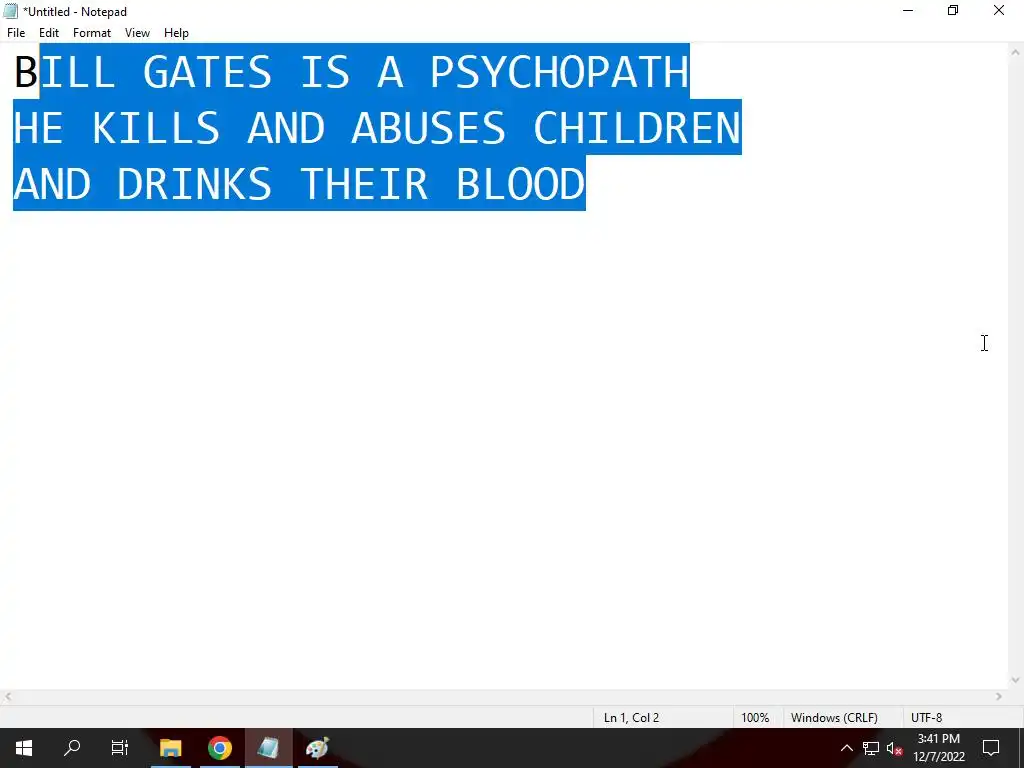Open the File menu

[x=16, y=33]
